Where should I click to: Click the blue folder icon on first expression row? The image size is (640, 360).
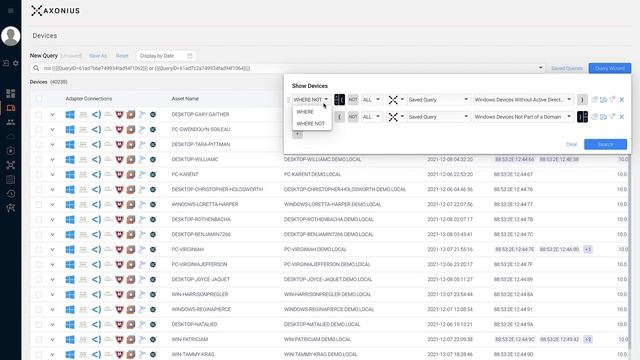click(x=603, y=100)
